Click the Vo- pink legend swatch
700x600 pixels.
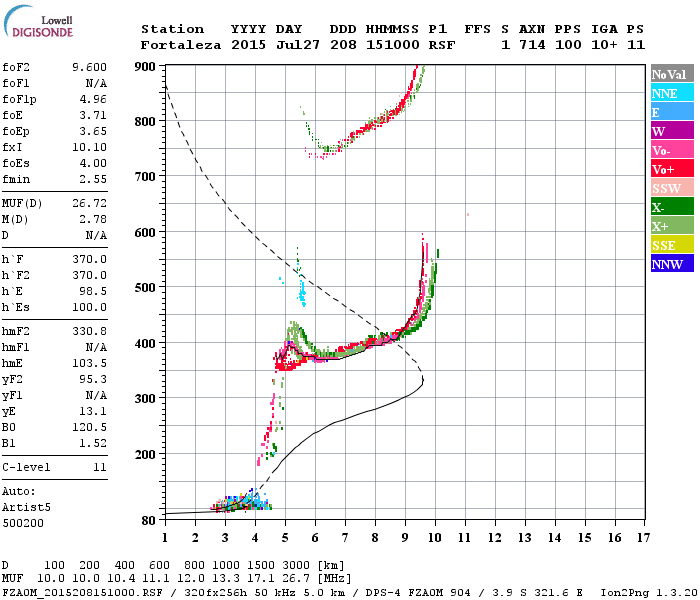tap(672, 150)
